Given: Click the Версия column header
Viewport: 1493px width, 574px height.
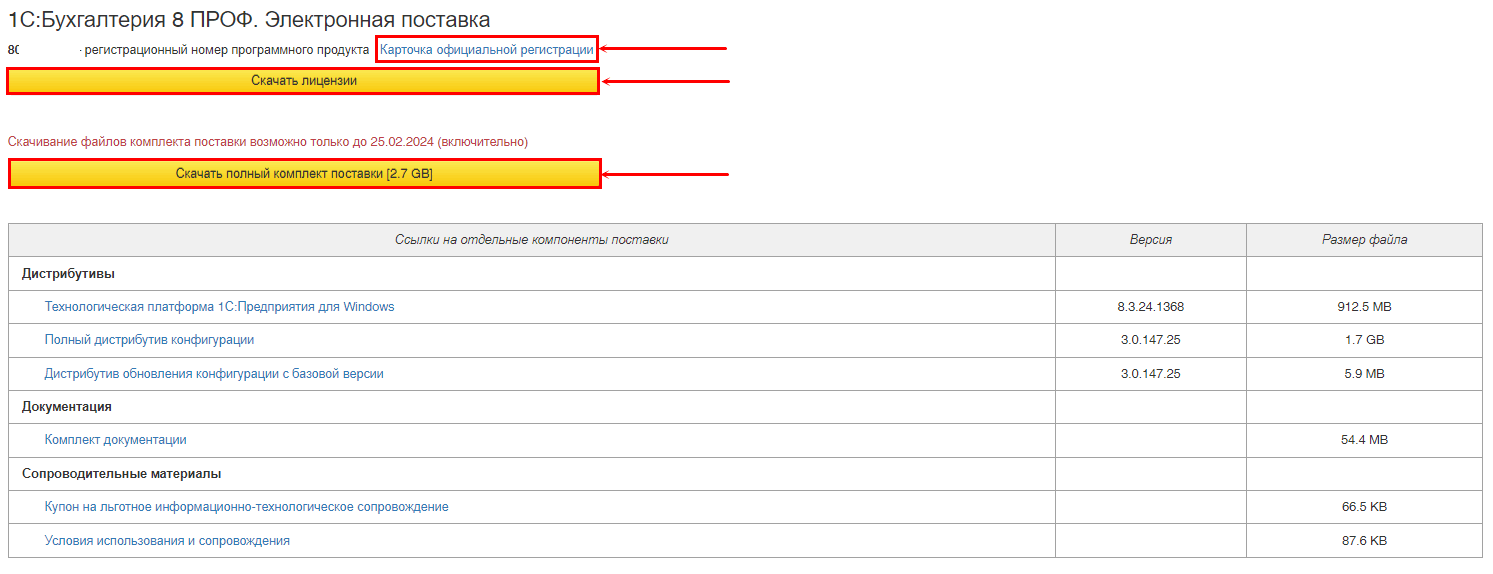Looking at the screenshot, I should [x=1150, y=240].
